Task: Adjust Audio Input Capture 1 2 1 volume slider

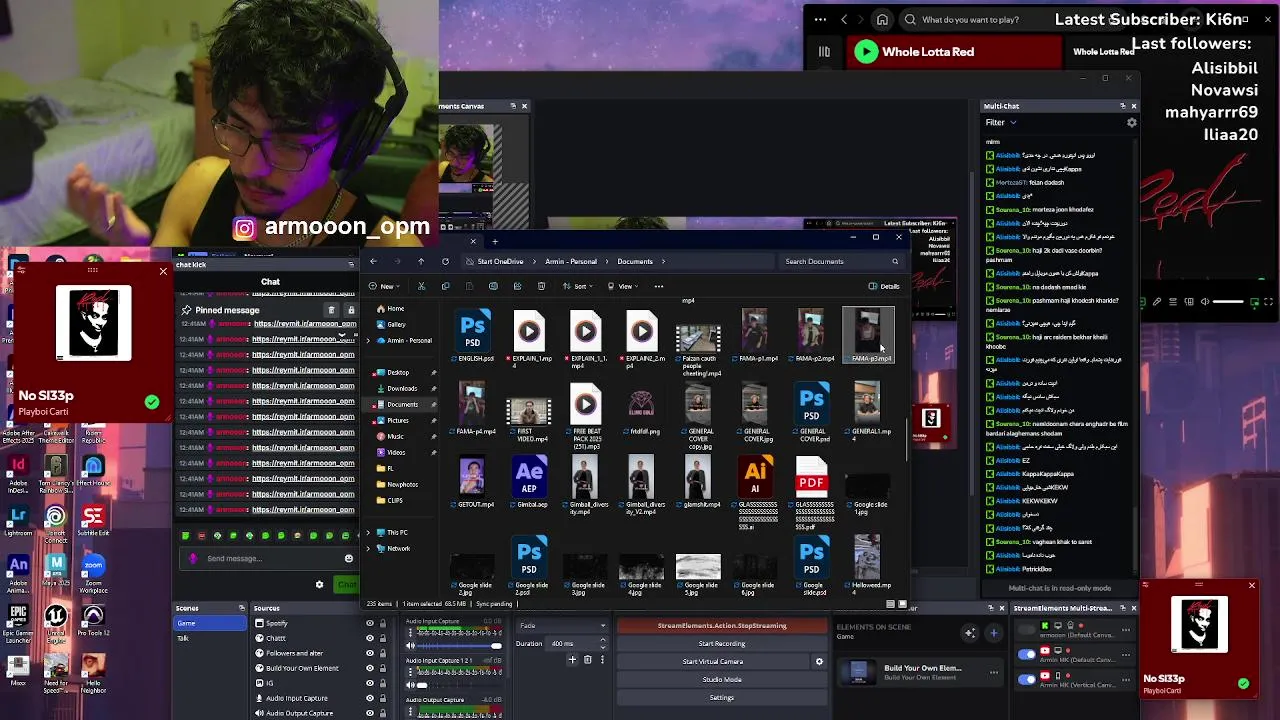Action: coord(459,685)
